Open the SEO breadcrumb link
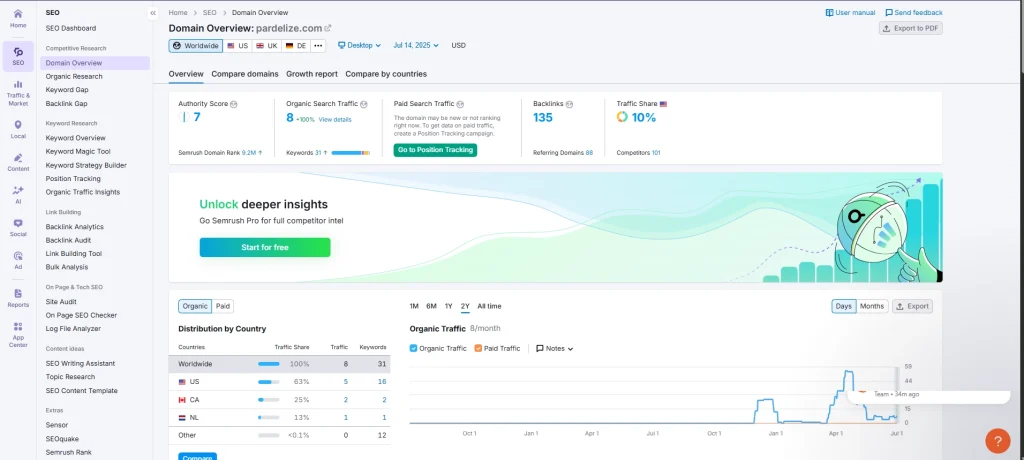This screenshot has width=1024, height=460. click(x=210, y=12)
